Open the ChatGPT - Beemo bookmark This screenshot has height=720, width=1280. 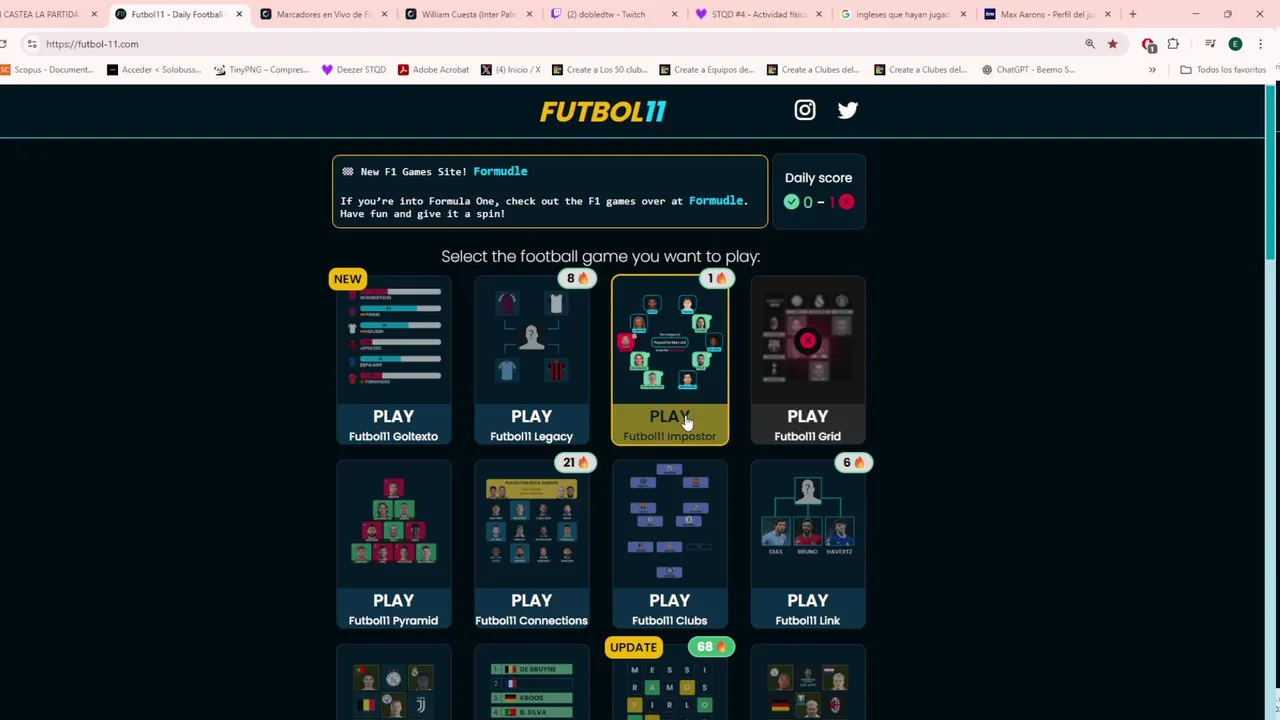(x=1028, y=70)
